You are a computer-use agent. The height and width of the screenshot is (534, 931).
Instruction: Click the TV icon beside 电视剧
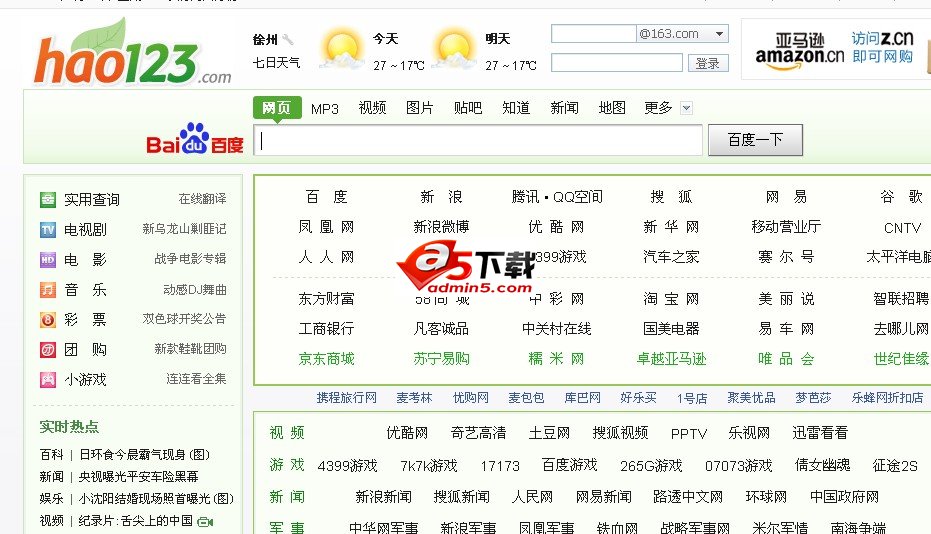point(48,229)
